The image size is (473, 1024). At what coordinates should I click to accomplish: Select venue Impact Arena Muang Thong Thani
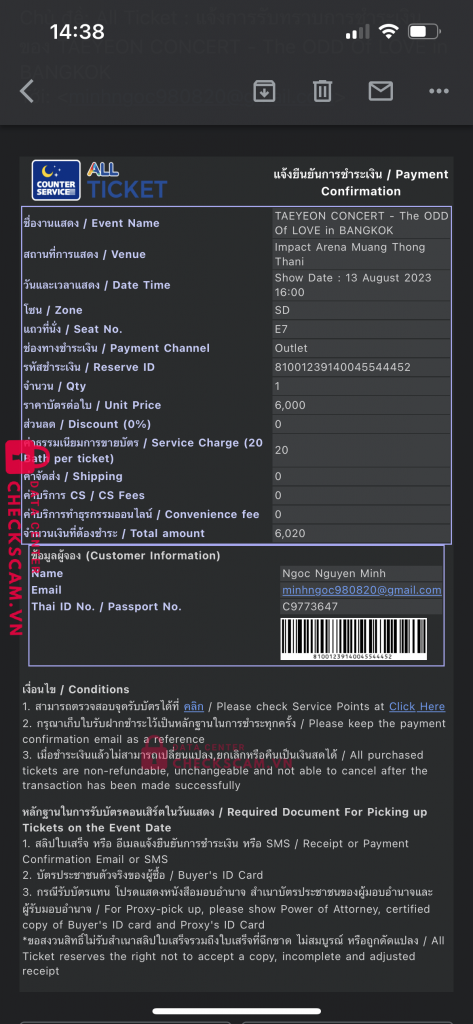click(361, 254)
